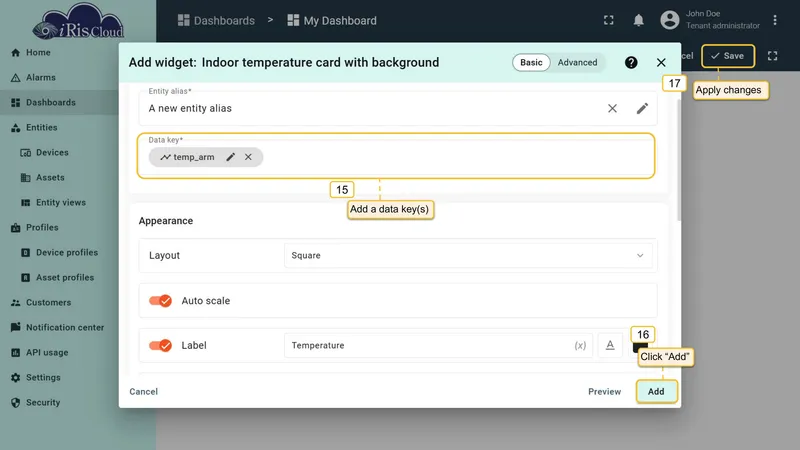Open the Layout dropdown set to Square

click(468, 255)
